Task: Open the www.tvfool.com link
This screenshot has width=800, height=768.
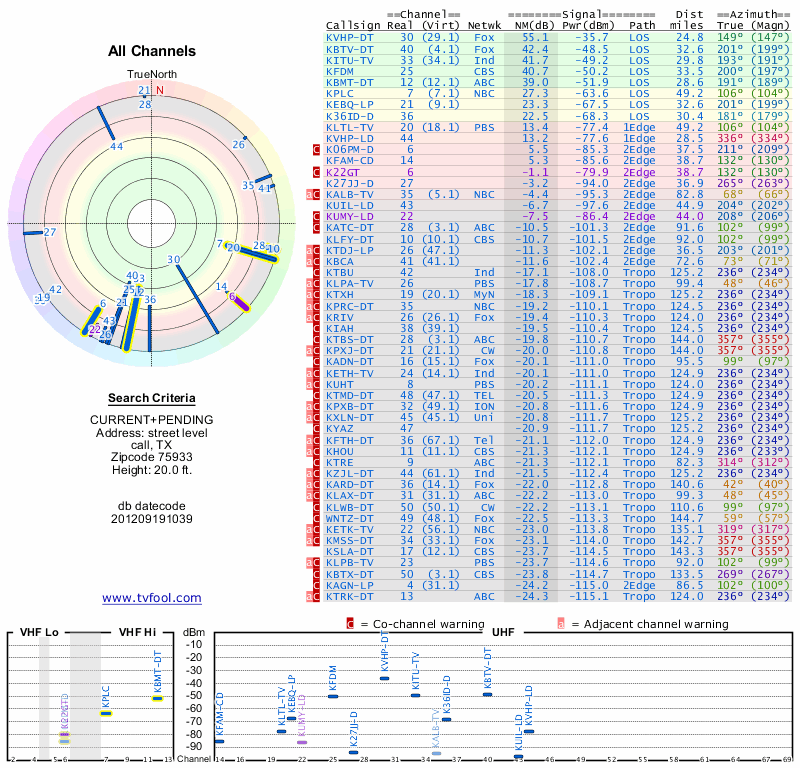Action: coord(152,598)
